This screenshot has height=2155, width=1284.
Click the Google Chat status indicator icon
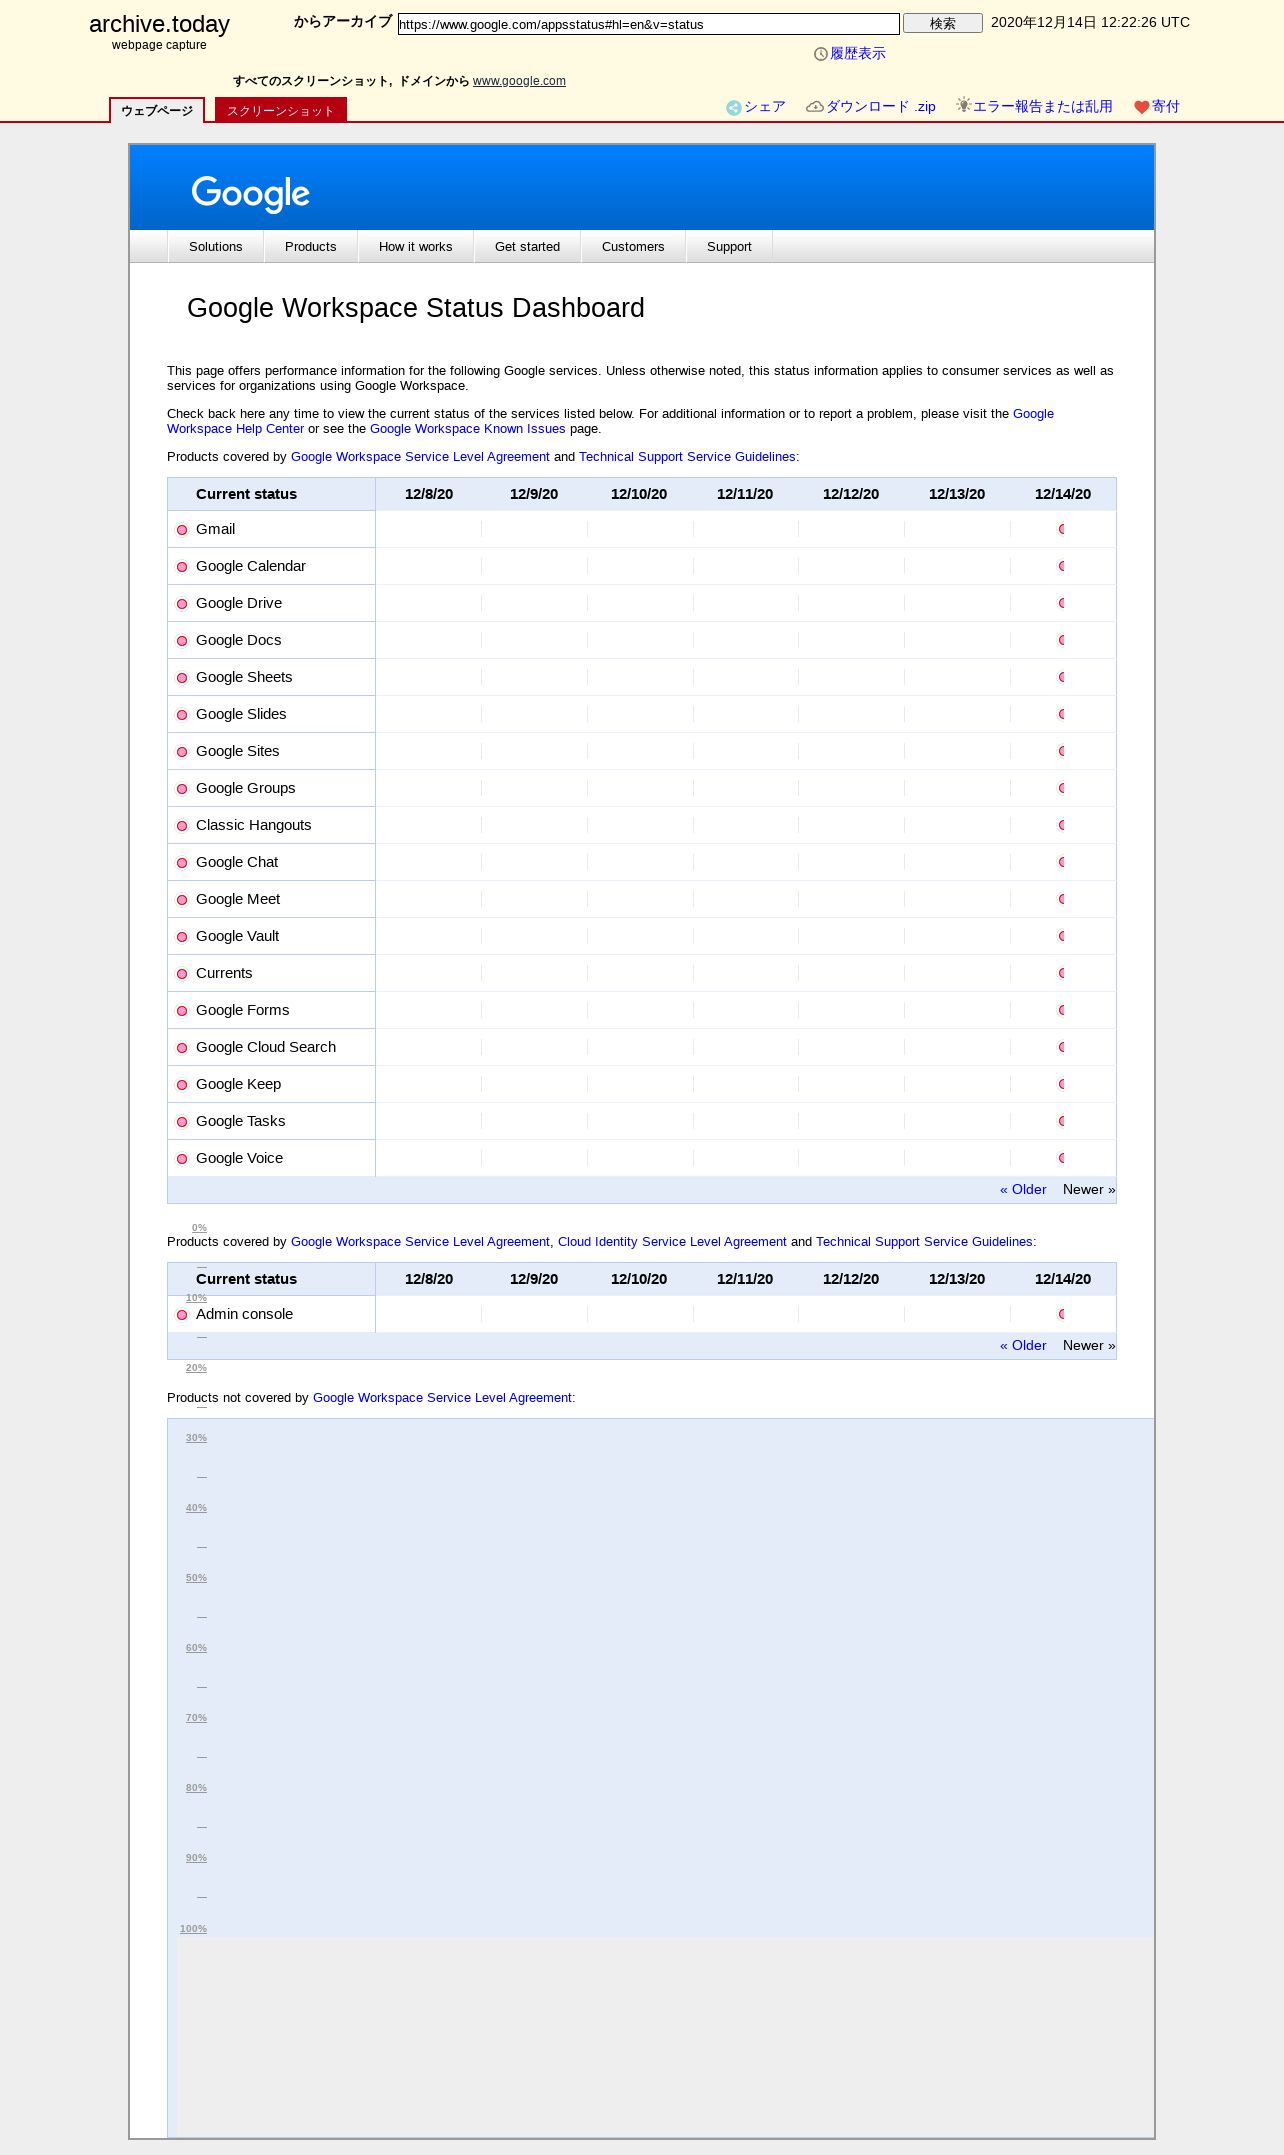(x=182, y=863)
